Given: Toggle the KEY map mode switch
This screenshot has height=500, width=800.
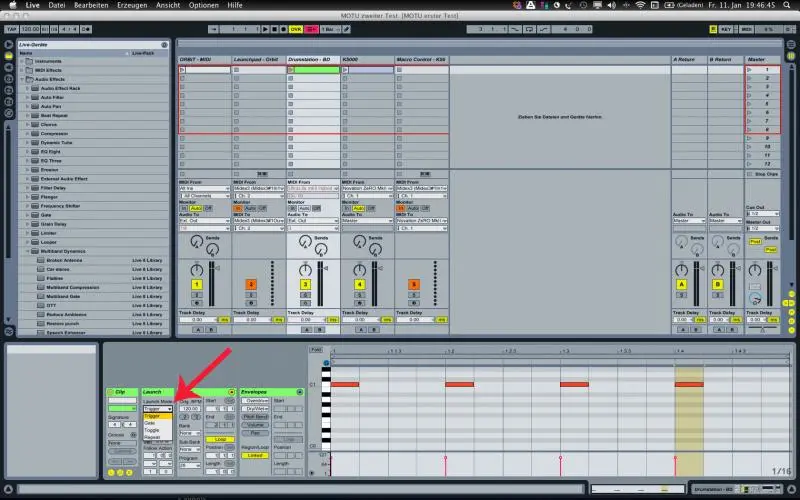Looking at the screenshot, I should [725, 30].
